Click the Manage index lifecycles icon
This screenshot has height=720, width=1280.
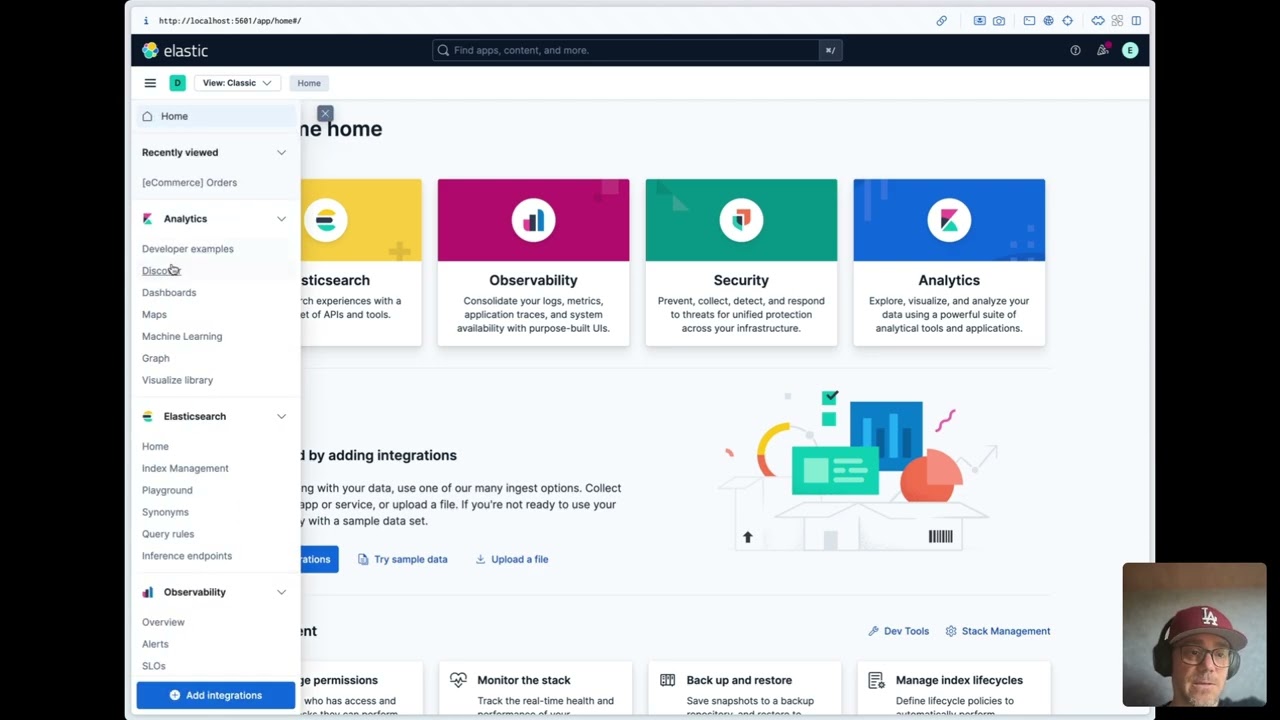tap(876, 680)
